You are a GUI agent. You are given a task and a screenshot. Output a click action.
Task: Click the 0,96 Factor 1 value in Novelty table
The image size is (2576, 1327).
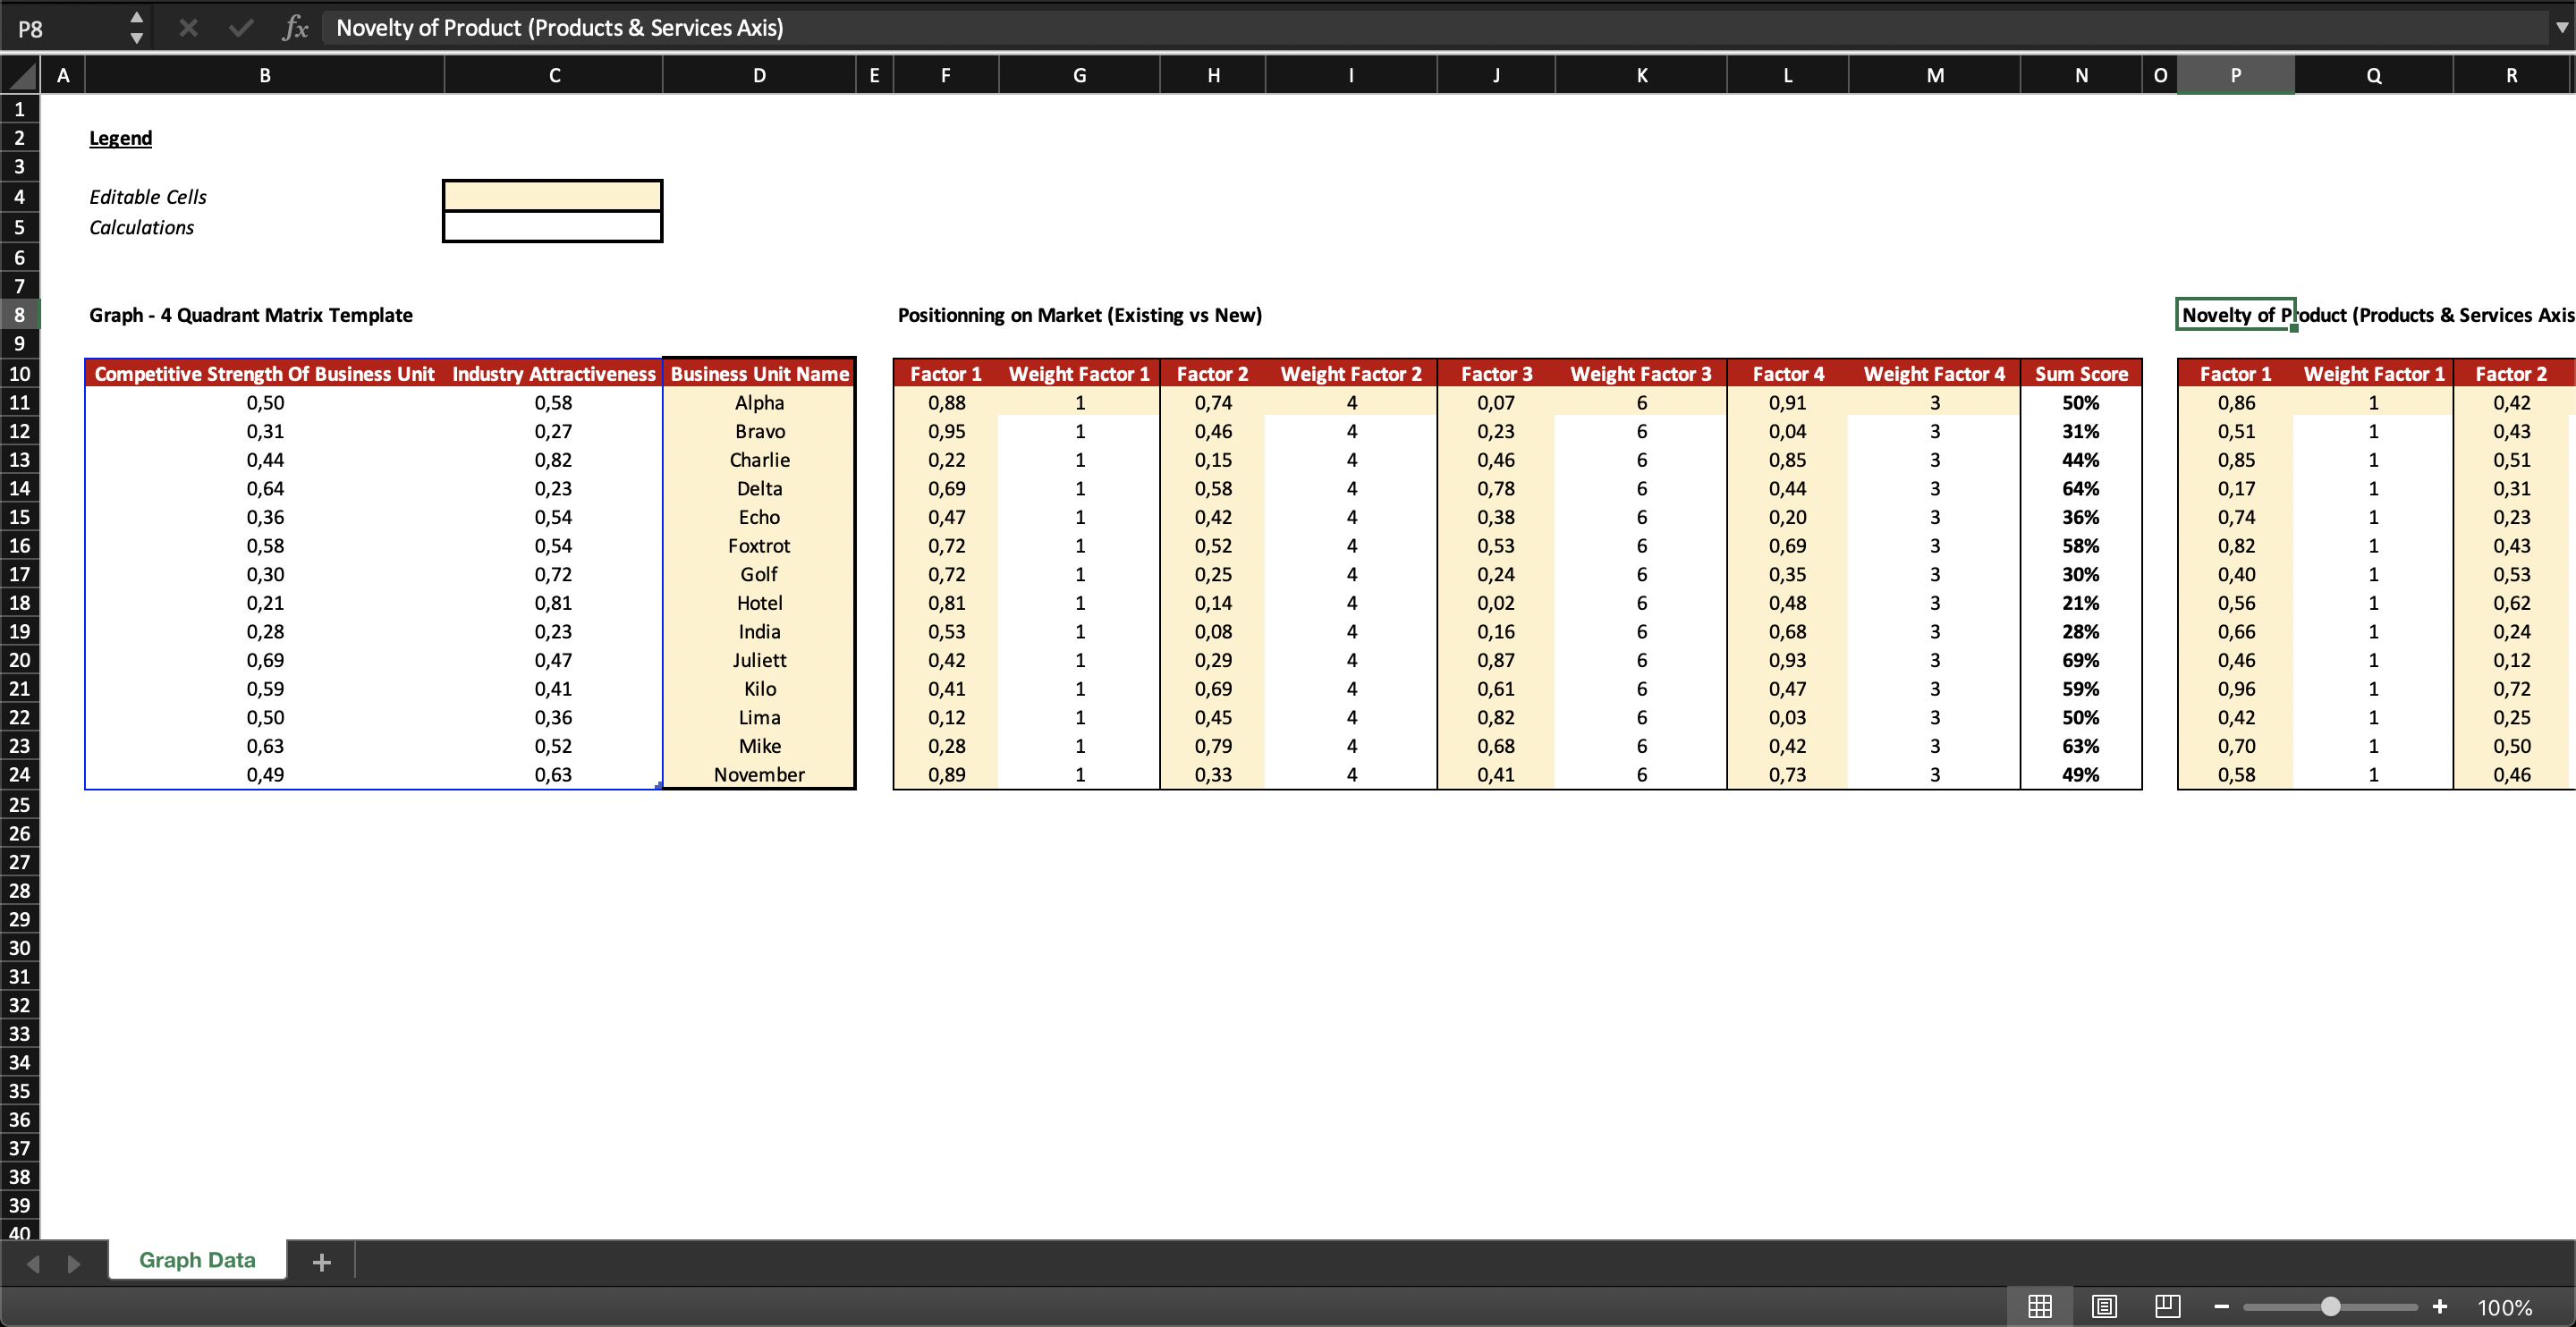coord(2236,689)
